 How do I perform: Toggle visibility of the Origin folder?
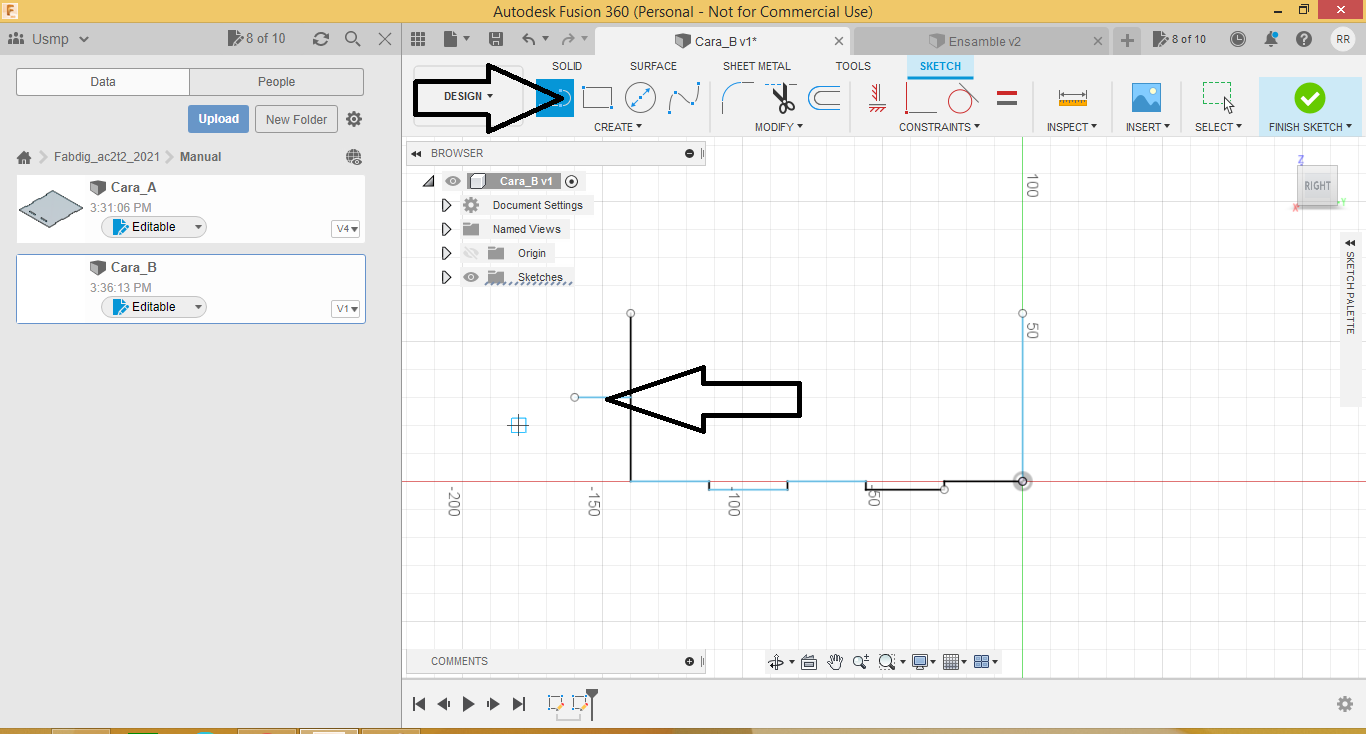tap(471, 253)
